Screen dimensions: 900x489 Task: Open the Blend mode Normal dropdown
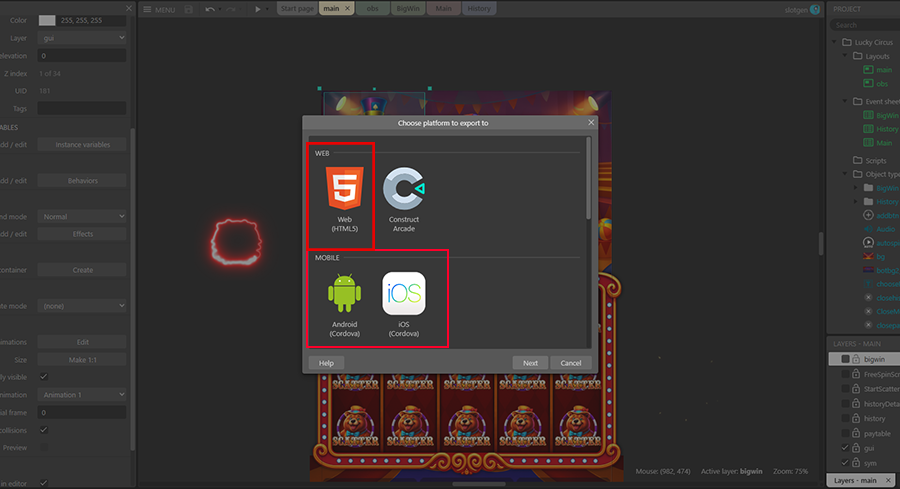(x=82, y=216)
